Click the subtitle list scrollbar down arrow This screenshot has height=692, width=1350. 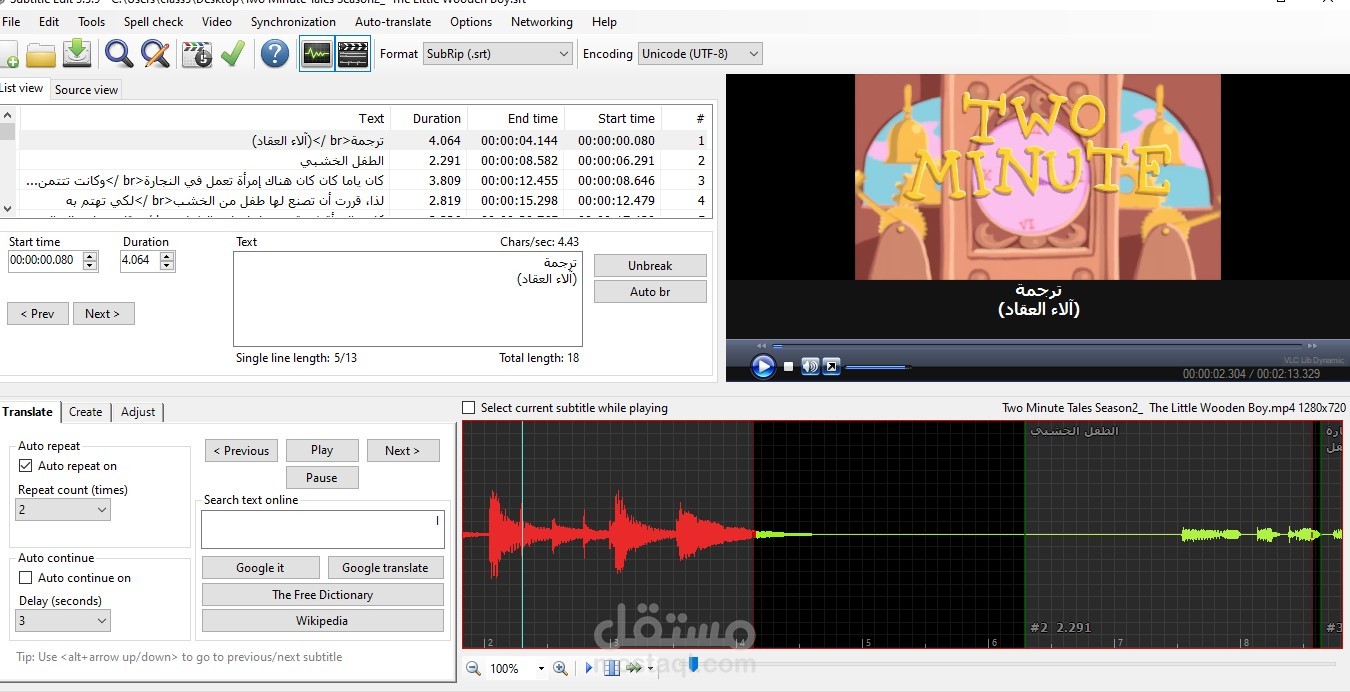(x=8, y=209)
